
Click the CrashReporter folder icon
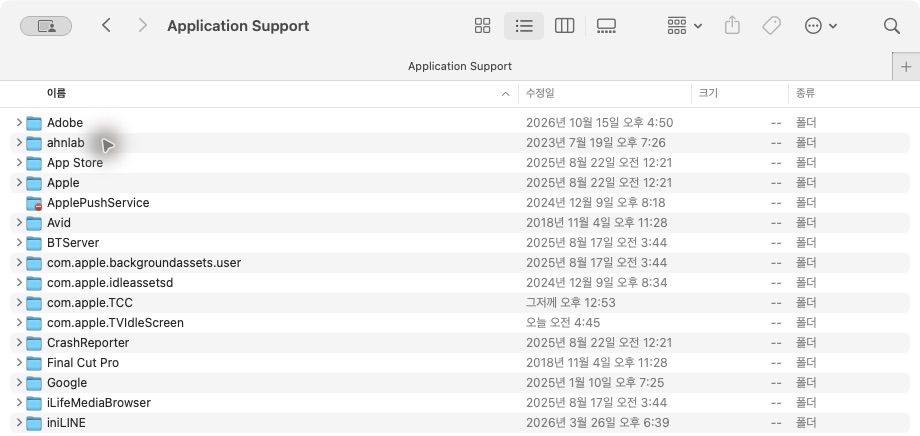click(x=34, y=343)
